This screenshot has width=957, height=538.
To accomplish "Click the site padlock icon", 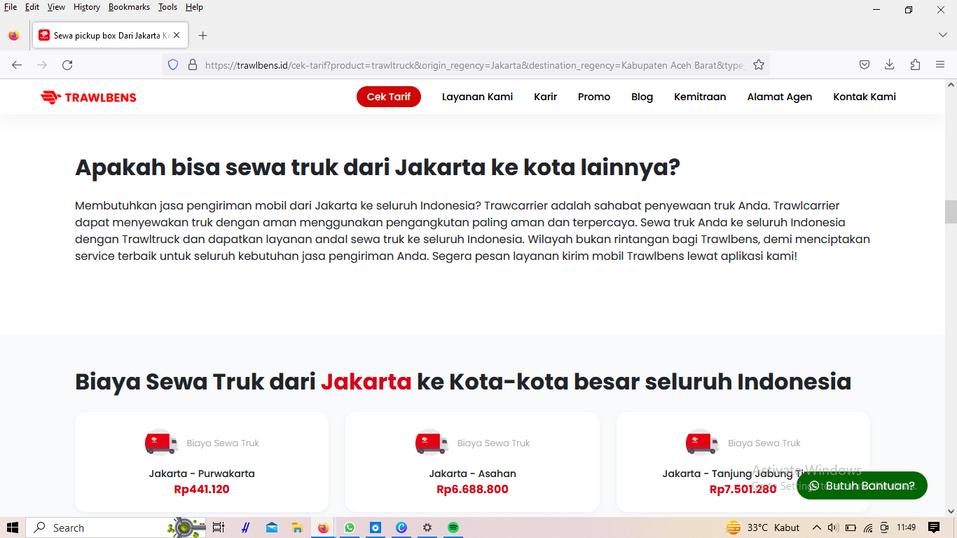I will pos(192,65).
